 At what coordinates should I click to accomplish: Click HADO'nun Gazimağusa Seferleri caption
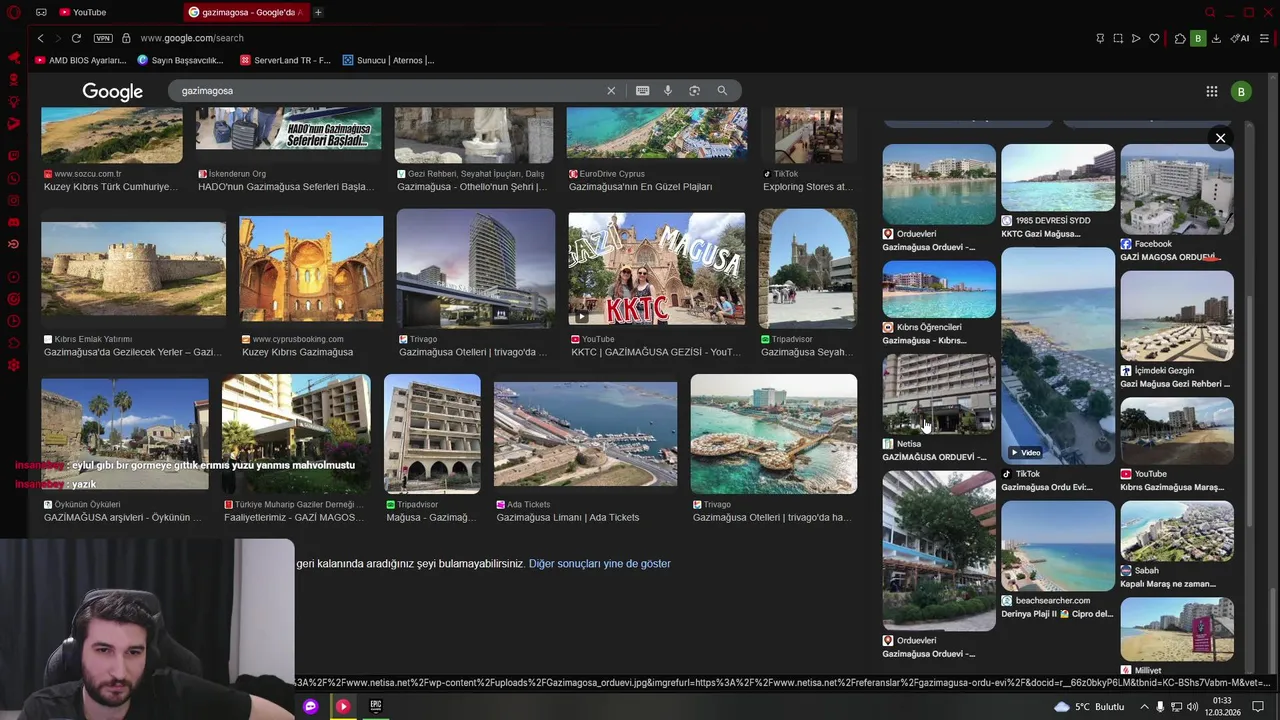coord(284,187)
